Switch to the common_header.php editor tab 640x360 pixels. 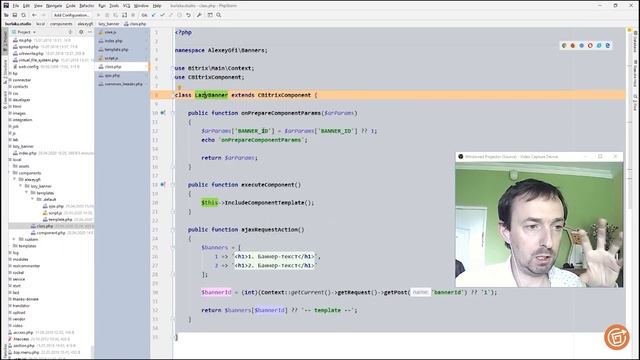(x=122, y=84)
